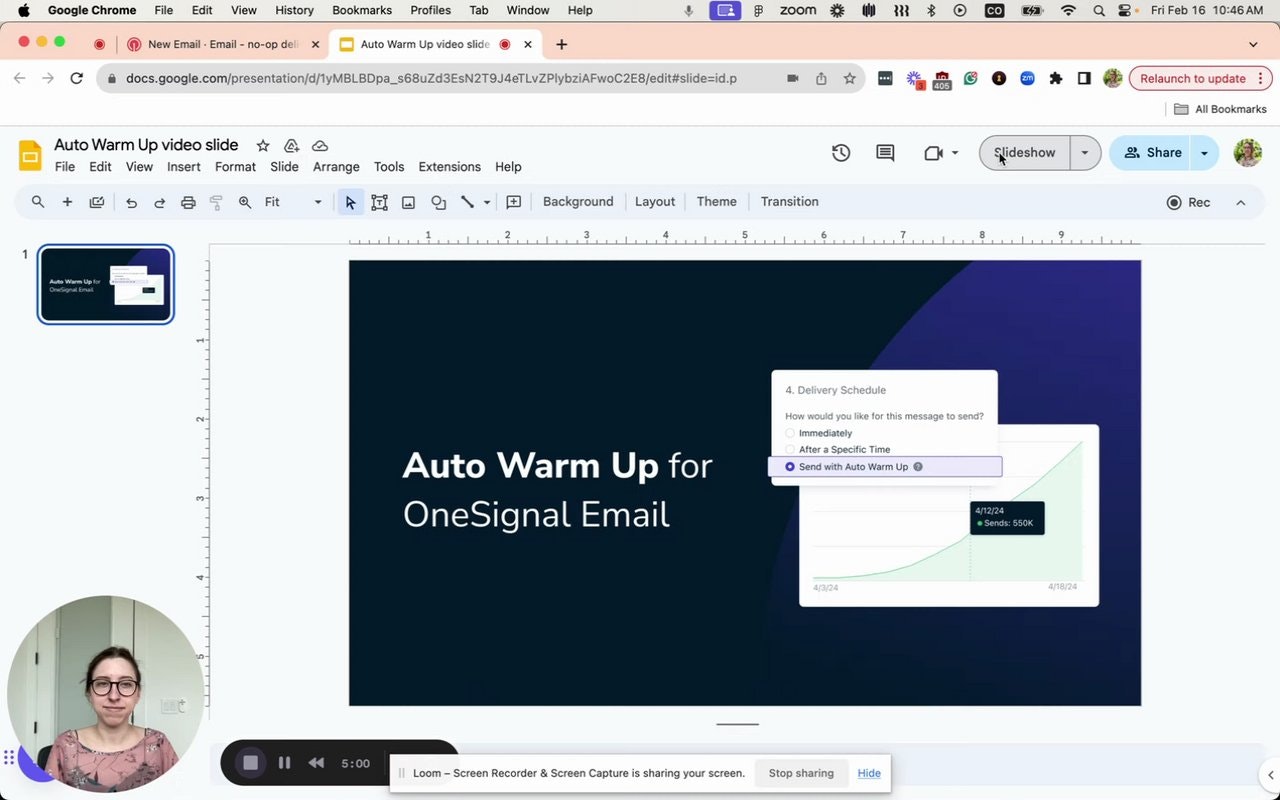Select the Paint format tool
The image size is (1280, 800).
point(216,201)
